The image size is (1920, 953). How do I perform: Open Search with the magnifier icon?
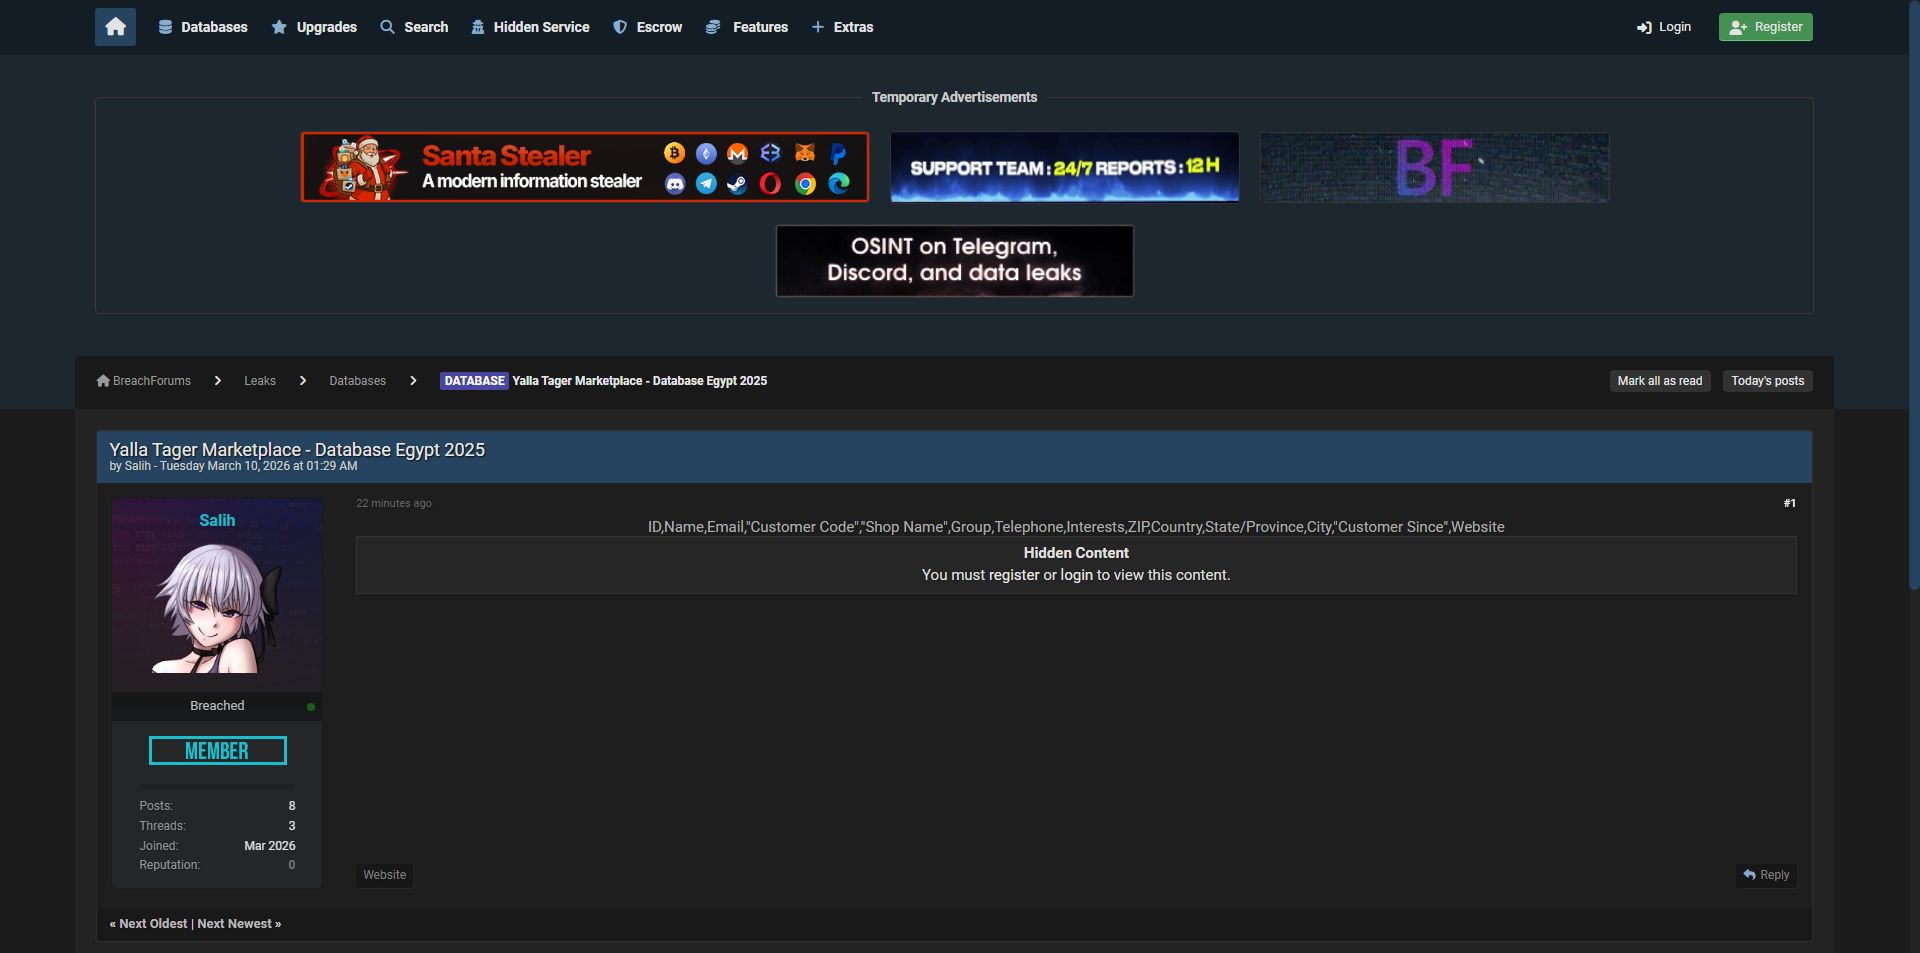(388, 27)
